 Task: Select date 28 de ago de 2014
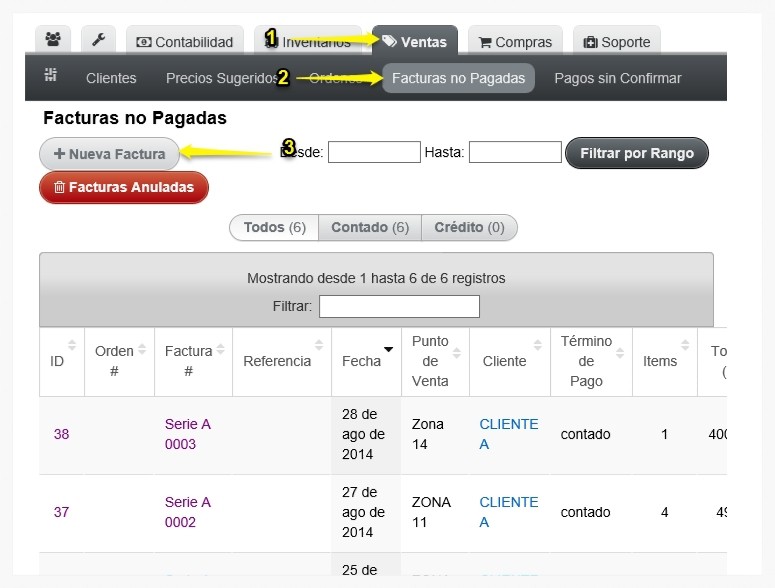[x=363, y=434]
